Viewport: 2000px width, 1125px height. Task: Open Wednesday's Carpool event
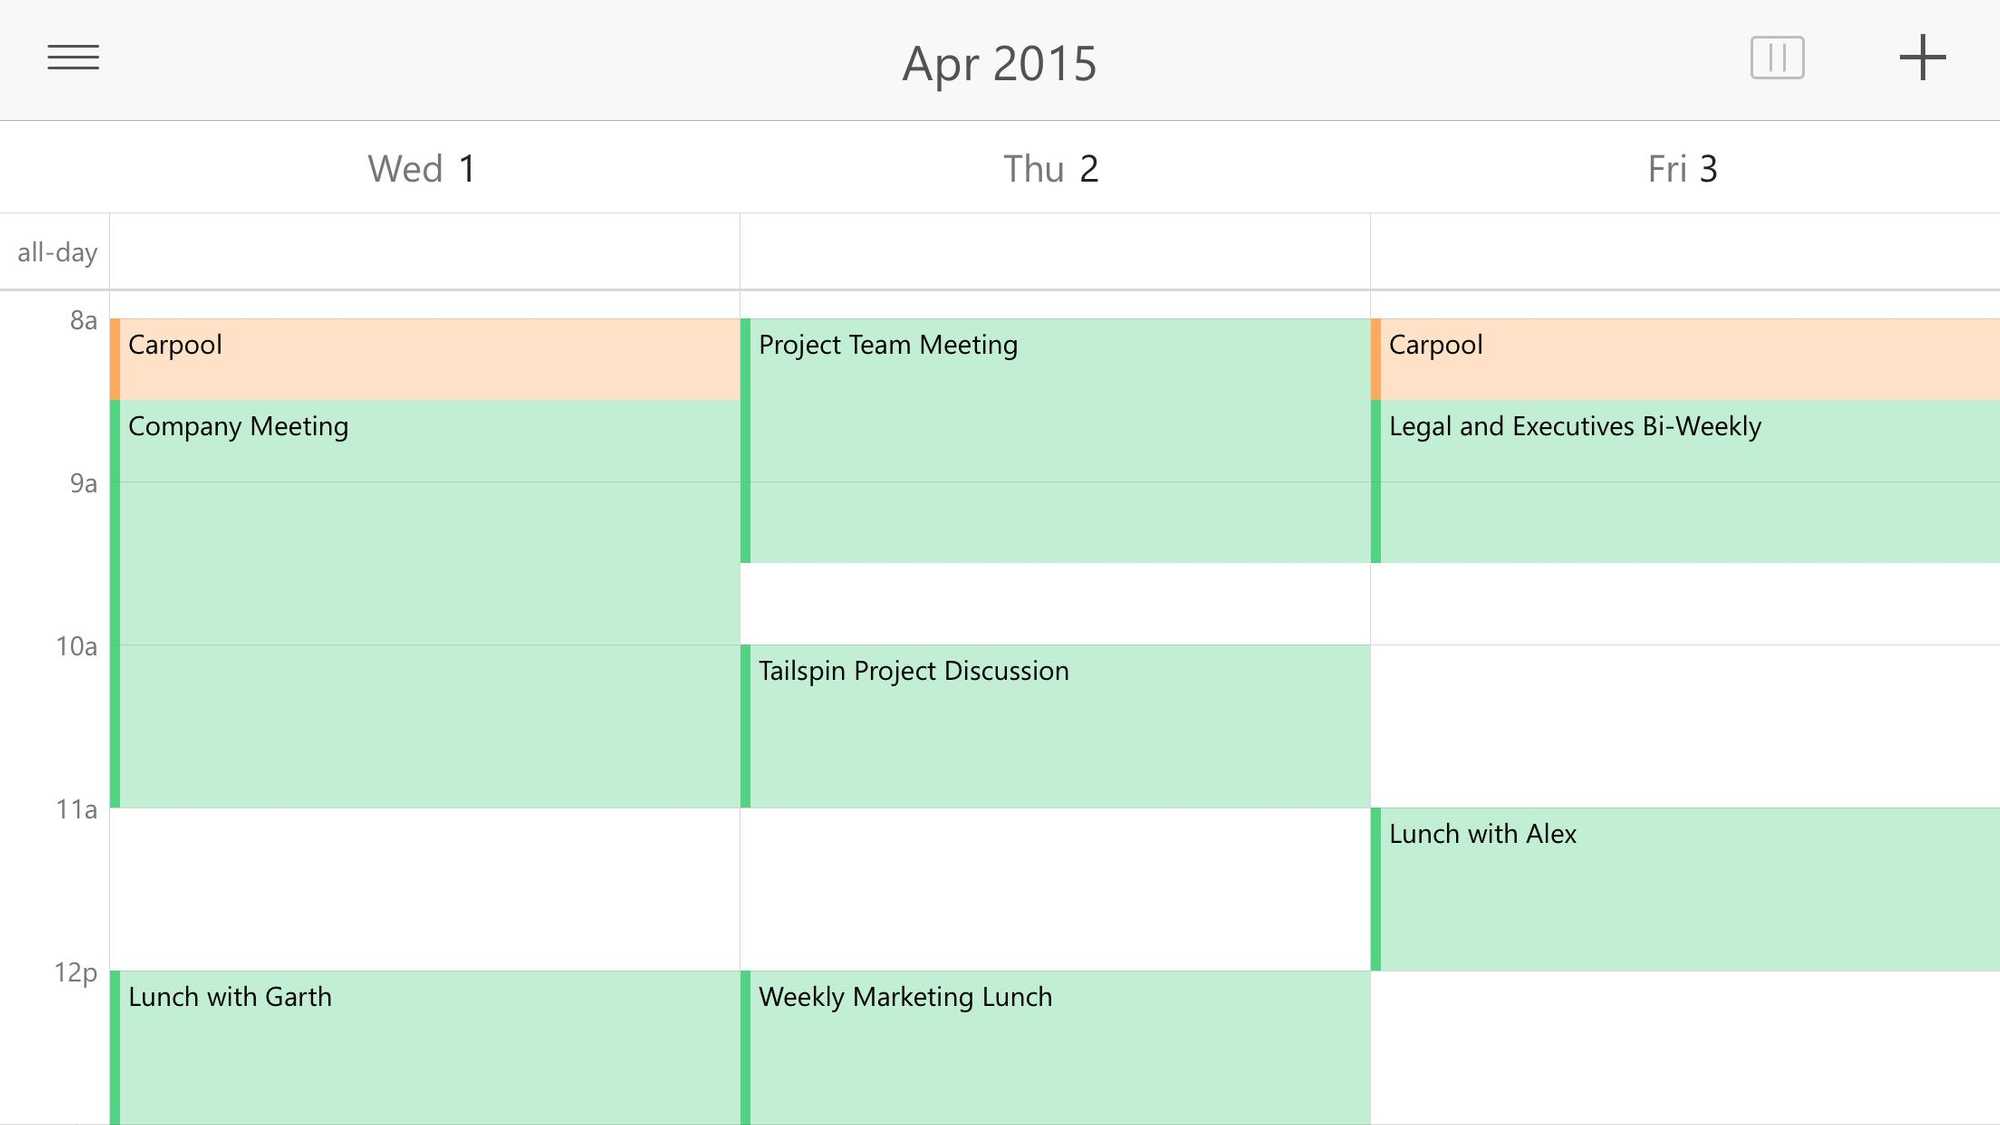[425, 359]
